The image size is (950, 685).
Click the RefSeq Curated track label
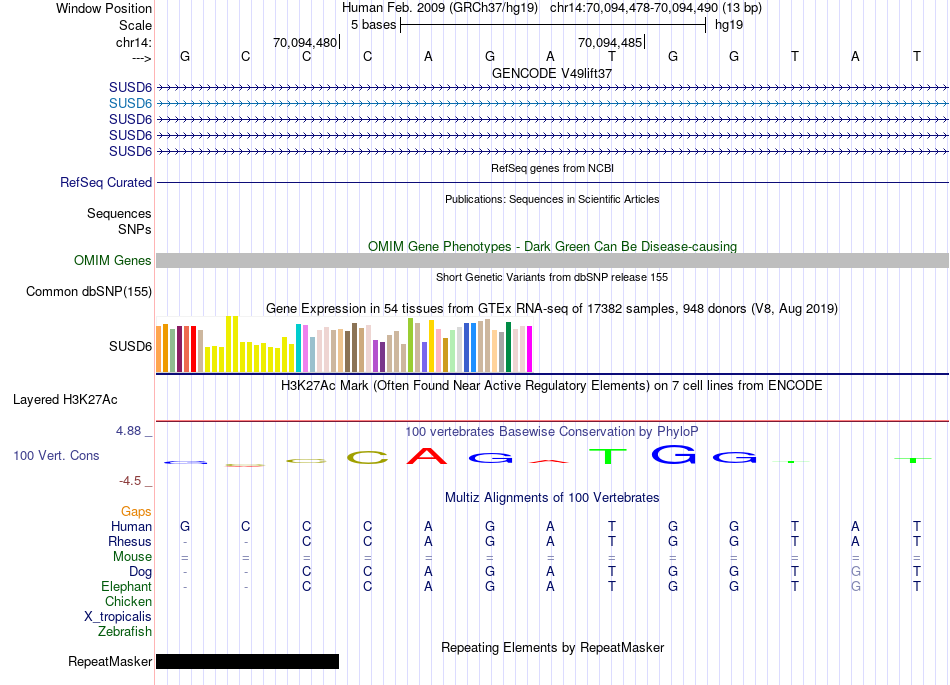click(105, 182)
